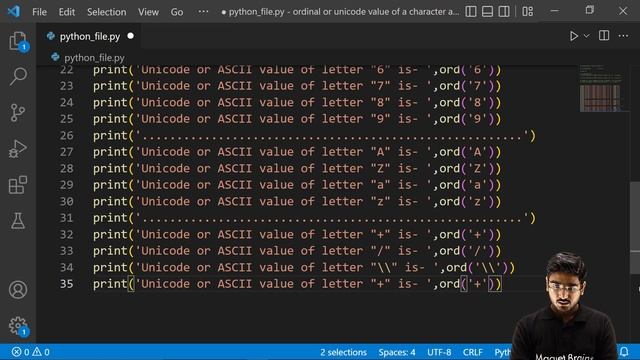Click the dotted string on line 26
Image resolution: width=640 pixels, height=360 pixels.
click(x=332, y=136)
